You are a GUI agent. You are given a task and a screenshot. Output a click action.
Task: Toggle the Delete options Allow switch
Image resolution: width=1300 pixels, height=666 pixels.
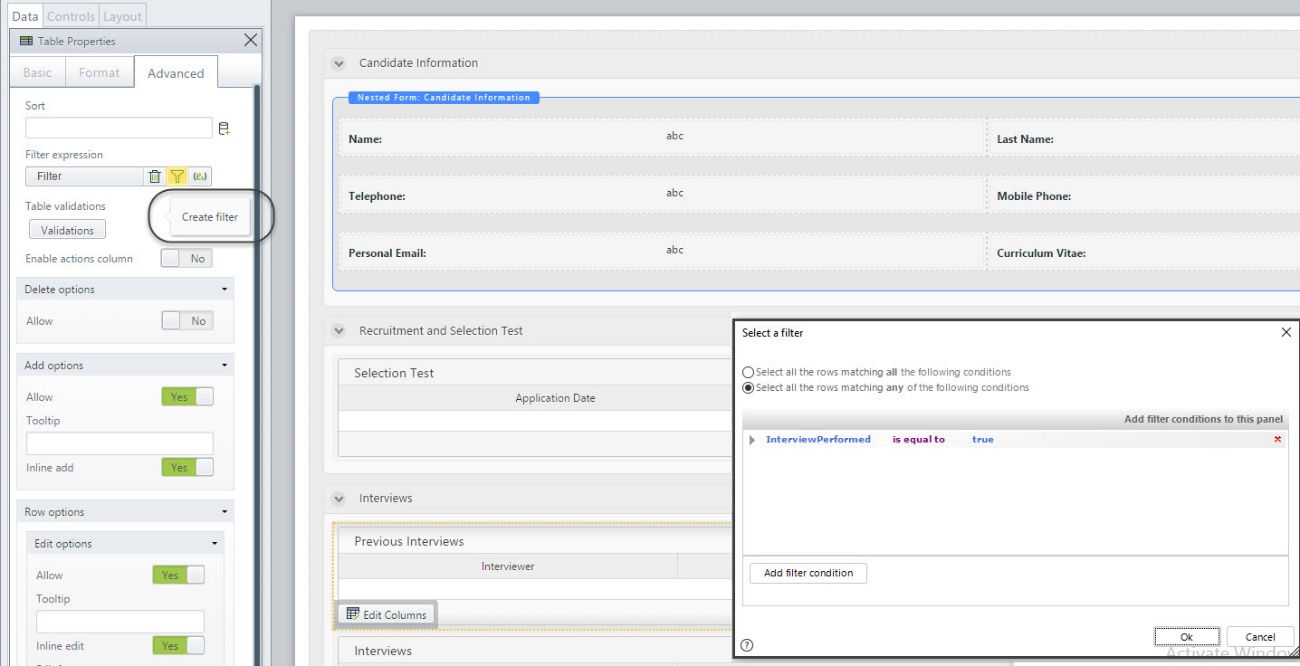click(187, 321)
